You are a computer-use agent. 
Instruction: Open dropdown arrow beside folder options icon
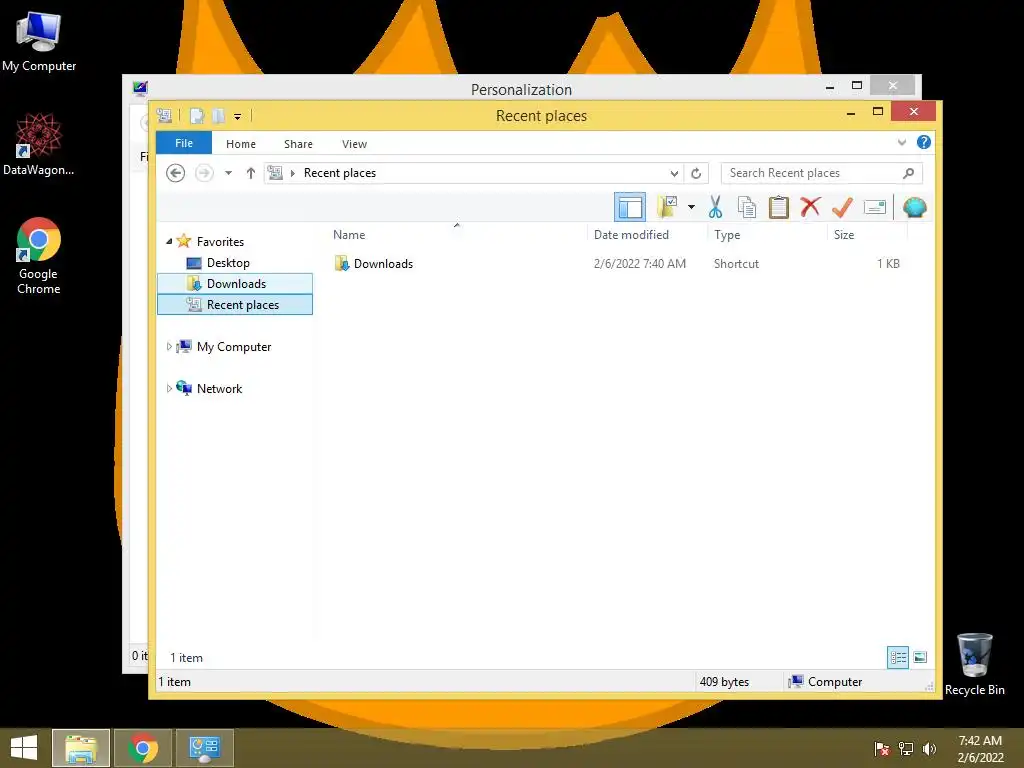[691, 208]
